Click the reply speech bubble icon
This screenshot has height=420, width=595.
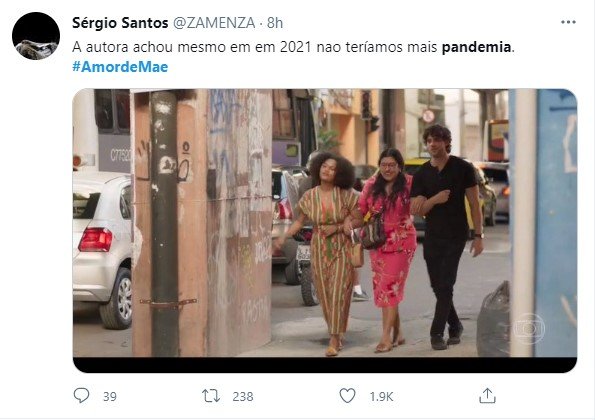point(81,395)
